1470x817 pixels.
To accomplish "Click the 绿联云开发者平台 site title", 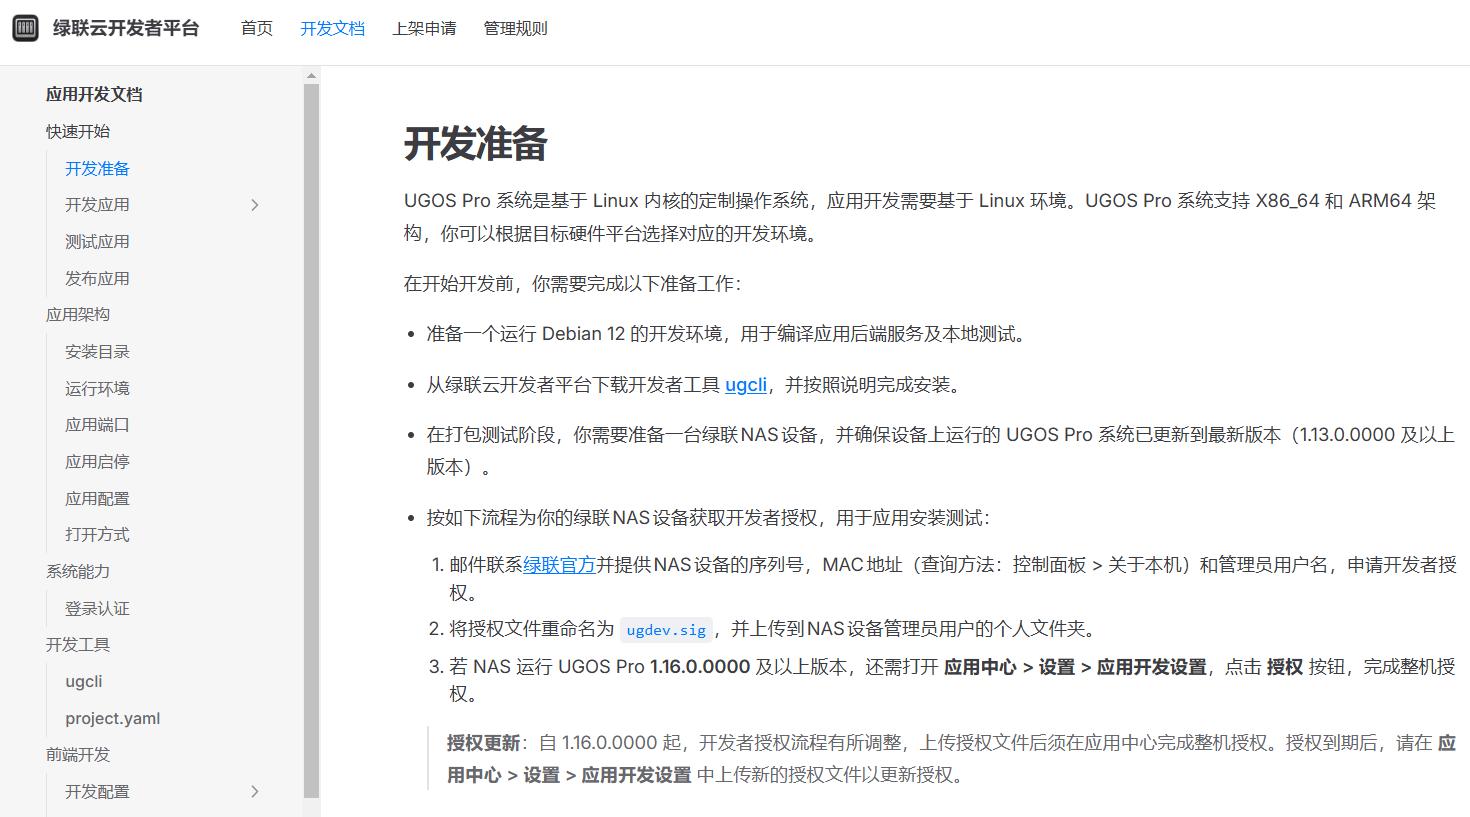I will [126, 28].
